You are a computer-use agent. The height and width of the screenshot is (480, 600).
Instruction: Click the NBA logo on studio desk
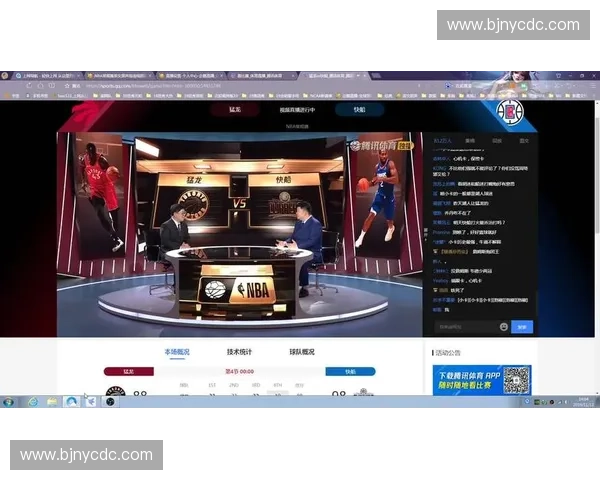coord(226,290)
